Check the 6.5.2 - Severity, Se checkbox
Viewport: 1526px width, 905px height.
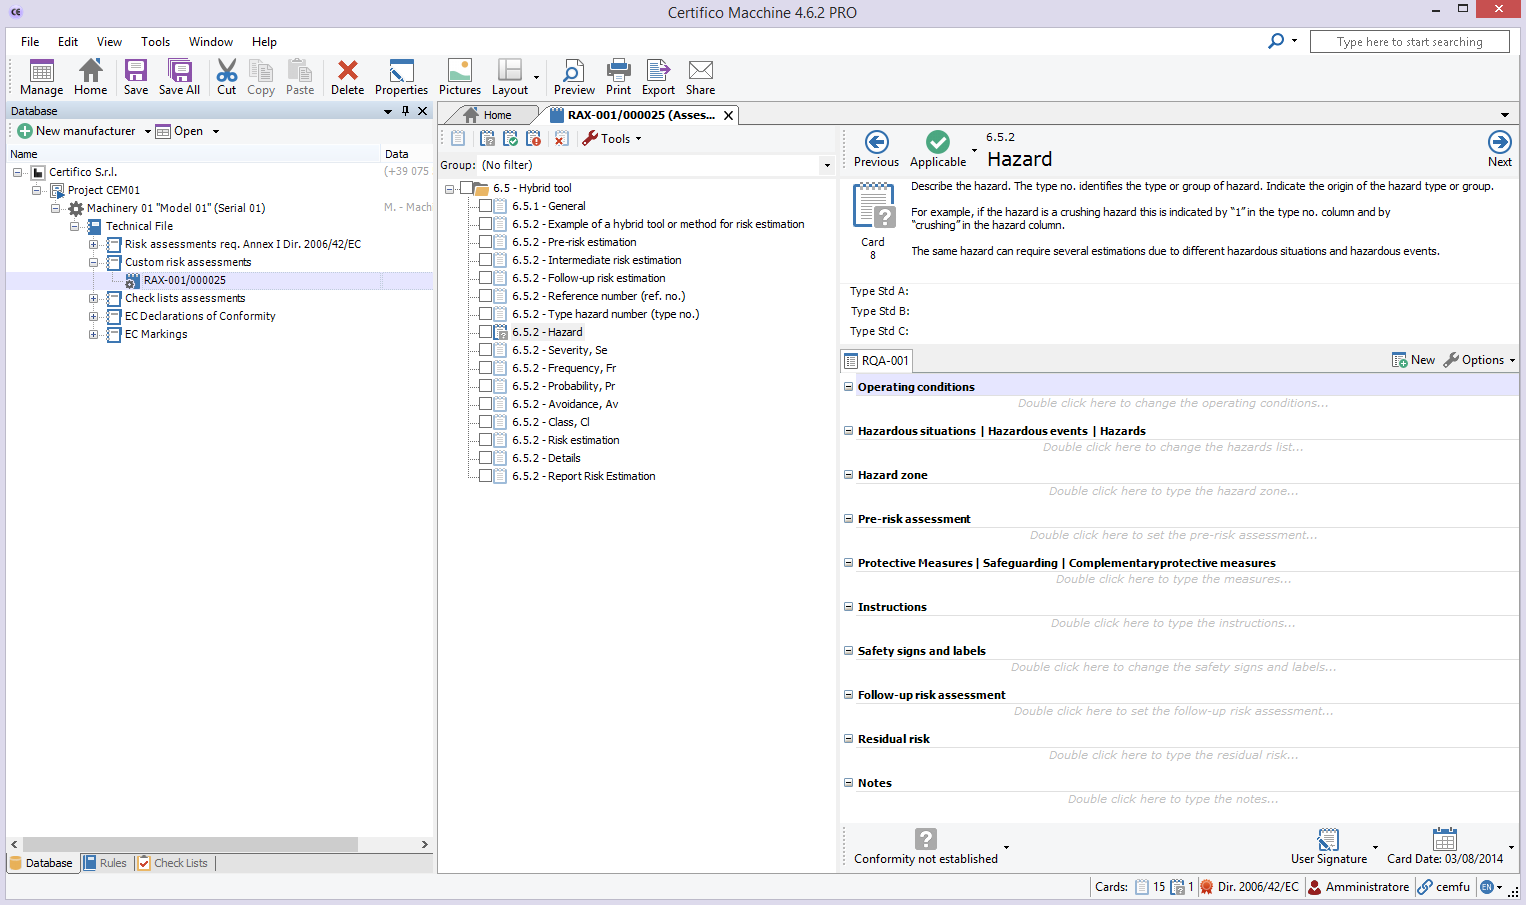485,350
